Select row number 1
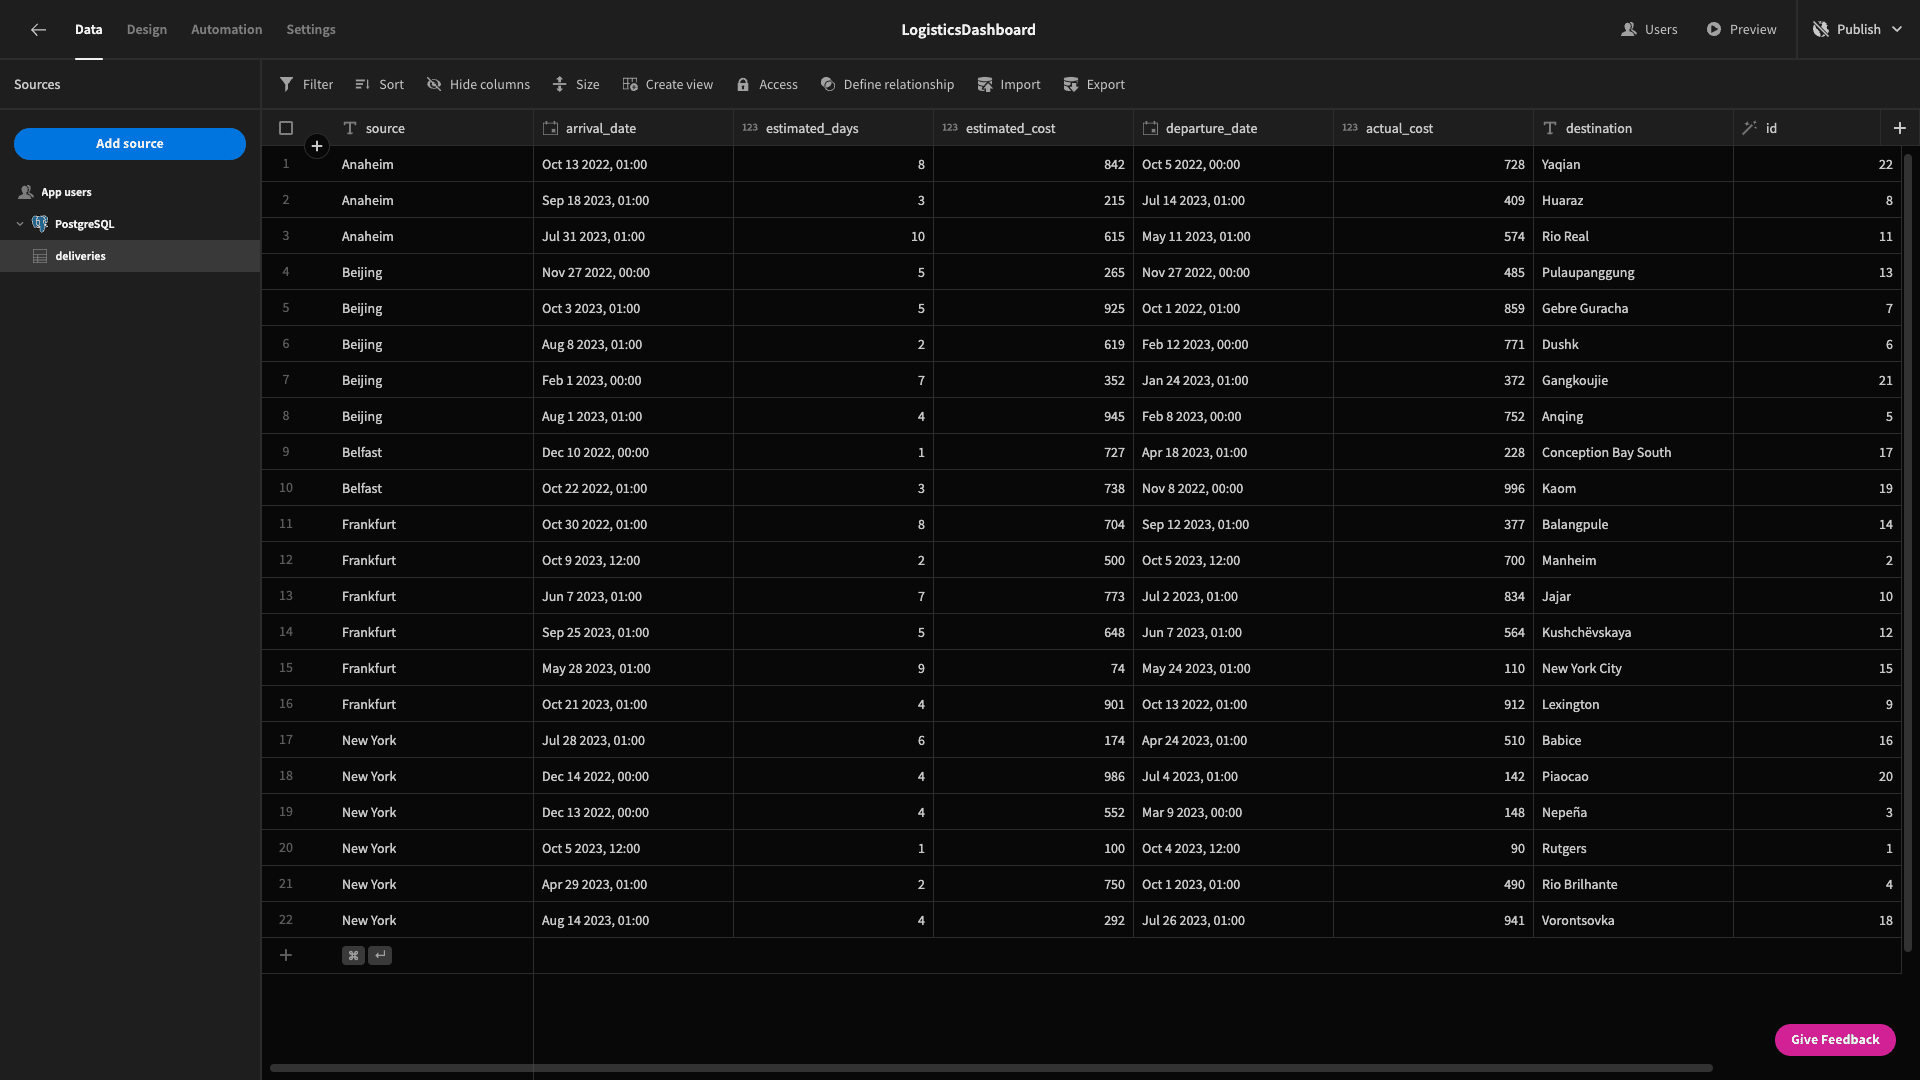This screenshot has height=1080, width=1920. 286,164
